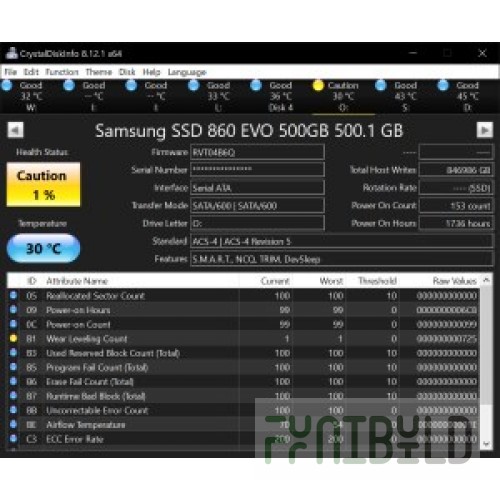Click the ID column header
Viewport: 500px width, 500px height.
coord(31,281)
